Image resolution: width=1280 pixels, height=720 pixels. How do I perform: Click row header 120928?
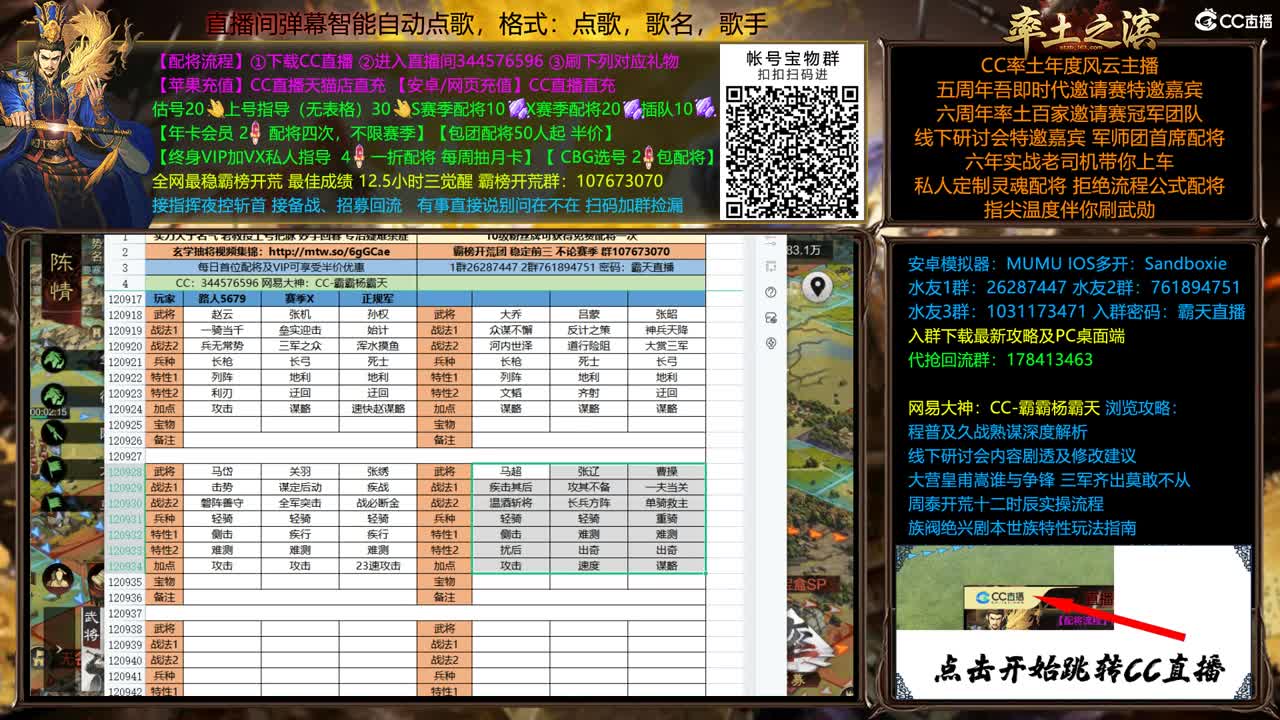[x=125, y=471]
